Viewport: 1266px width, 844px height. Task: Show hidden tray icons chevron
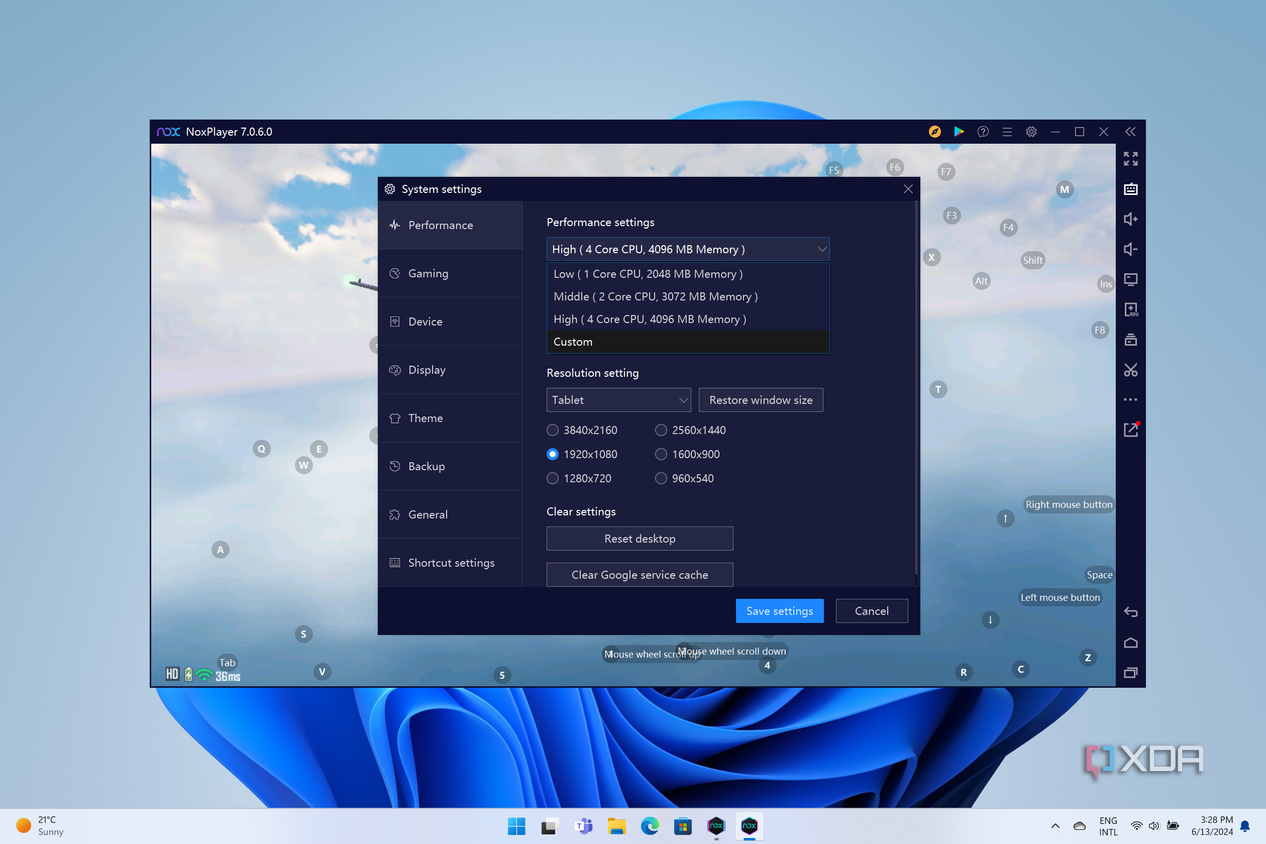click(1055, 826)
